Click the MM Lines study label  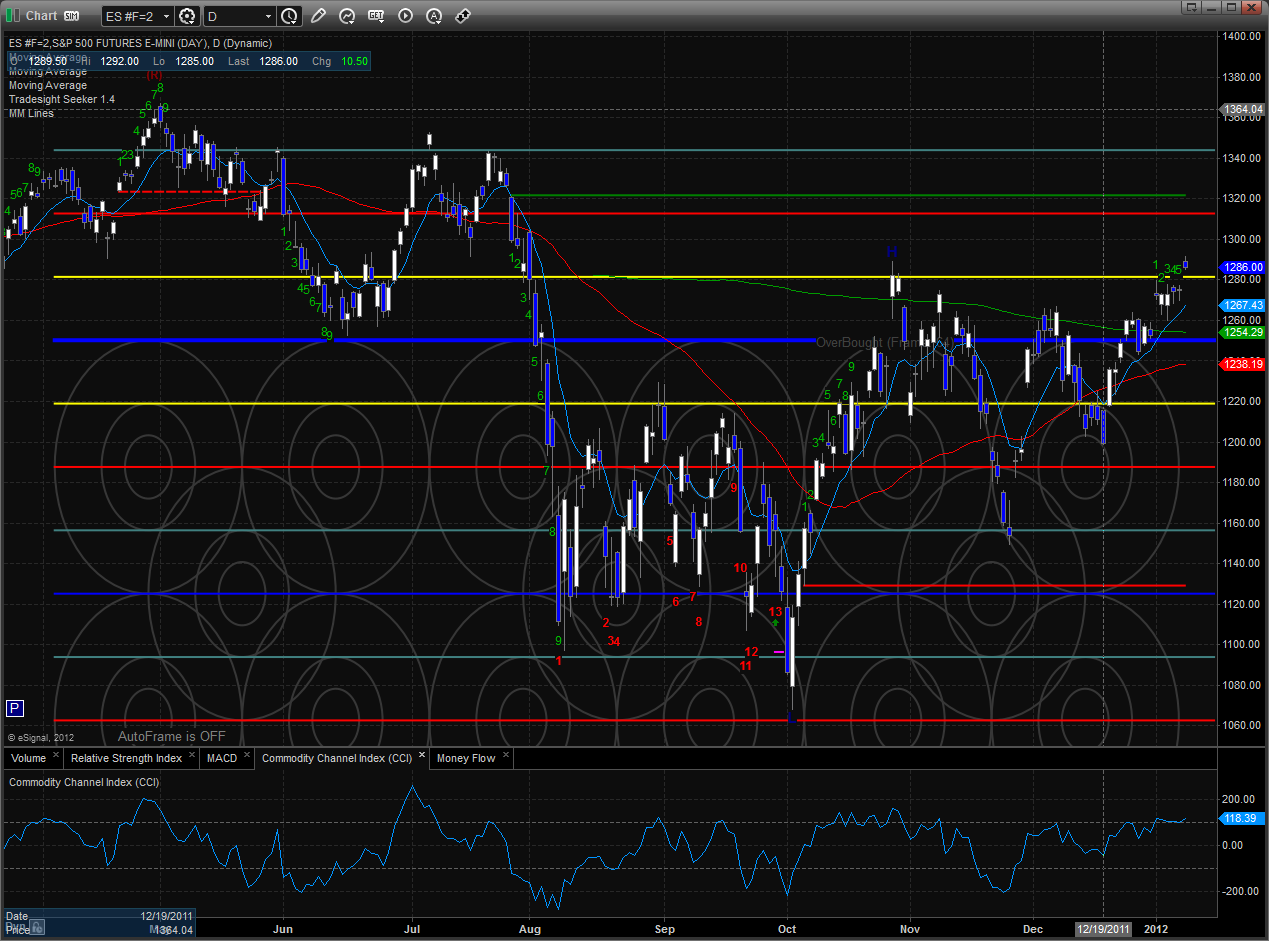31,113
